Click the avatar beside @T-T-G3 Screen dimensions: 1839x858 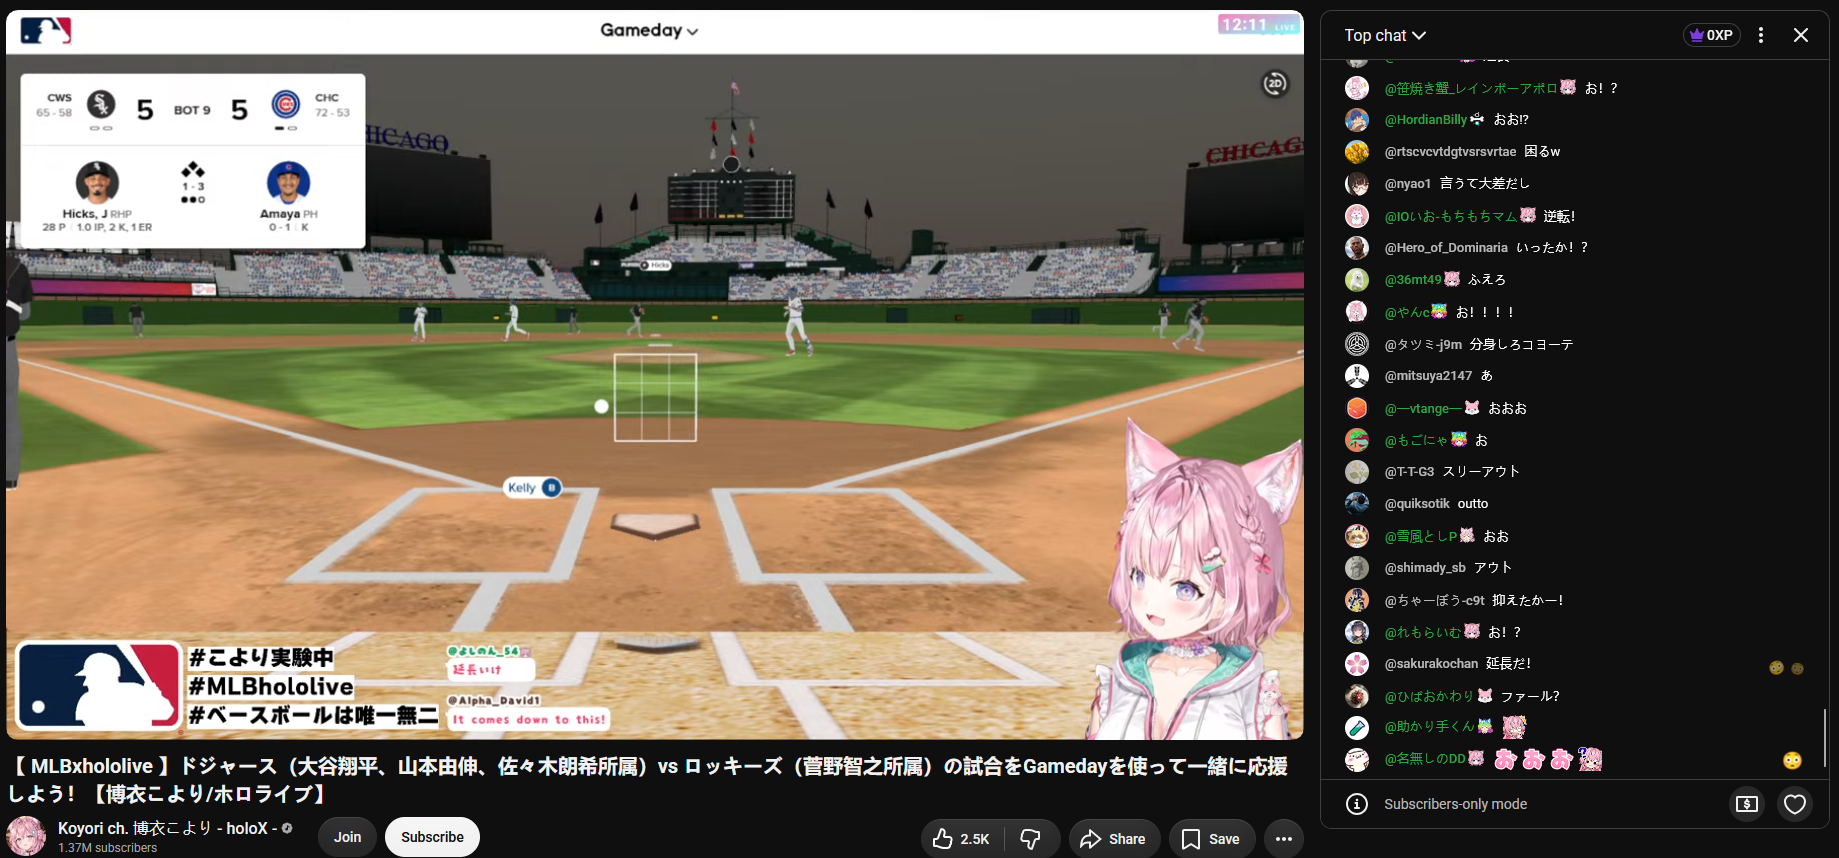[1357, 472]
